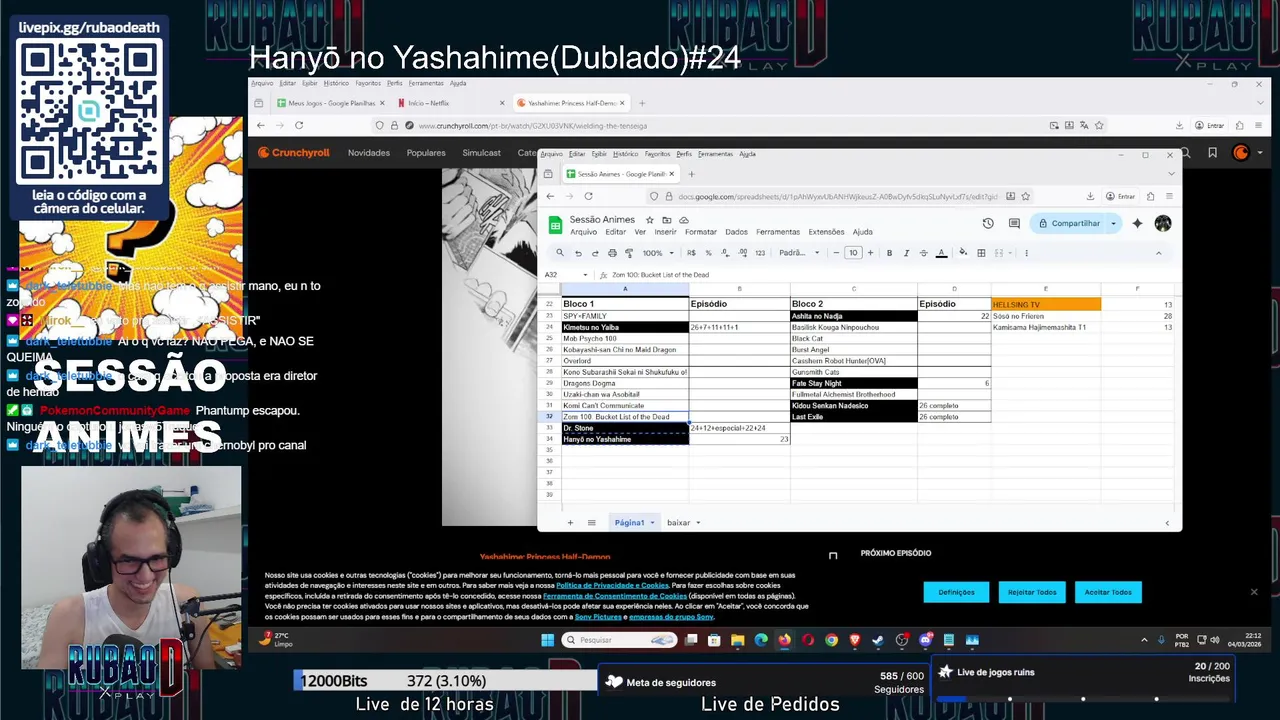The width and height of the screenshot is (1280, 720).
Task: Select the orange HELLSING TV cell
Action: click(1046, 304)
